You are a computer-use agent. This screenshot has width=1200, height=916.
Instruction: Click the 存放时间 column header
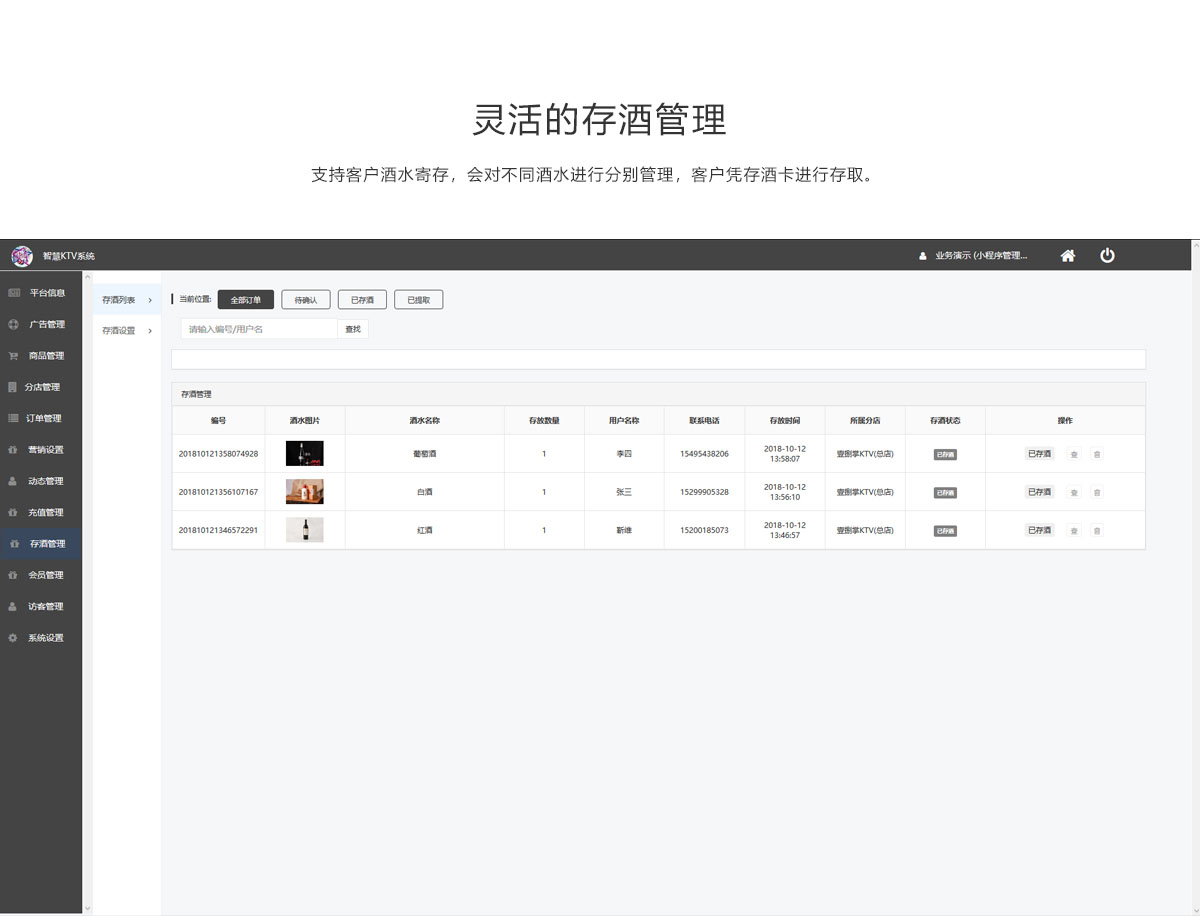coord(785,421)
